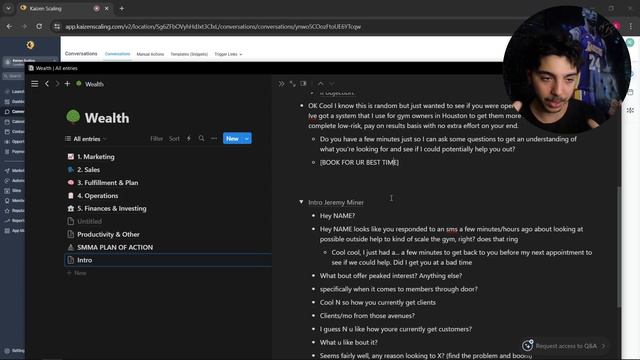Viewport: 640px width, 360px height.
Task: Open Conversations in Kaizen left sidebar
Action: click(15, 111)
